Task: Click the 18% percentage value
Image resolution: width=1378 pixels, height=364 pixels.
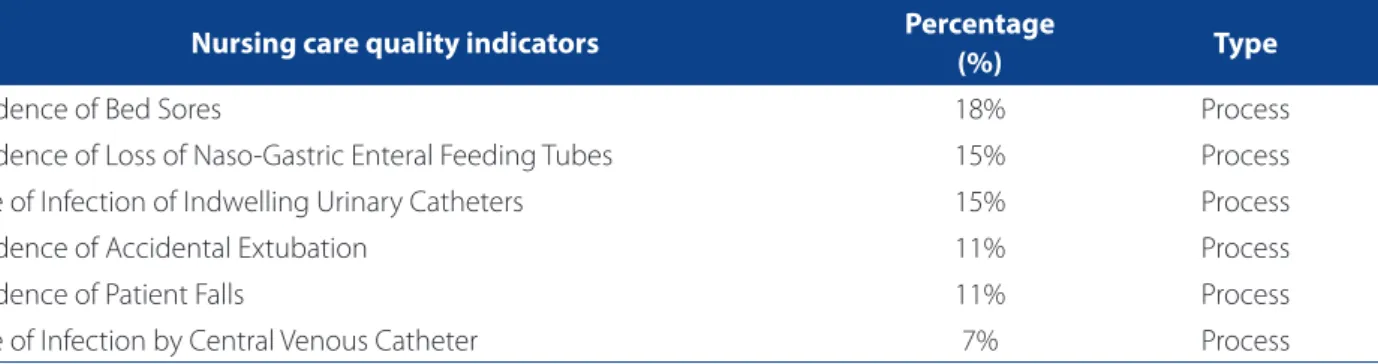Action: point(979,109)
